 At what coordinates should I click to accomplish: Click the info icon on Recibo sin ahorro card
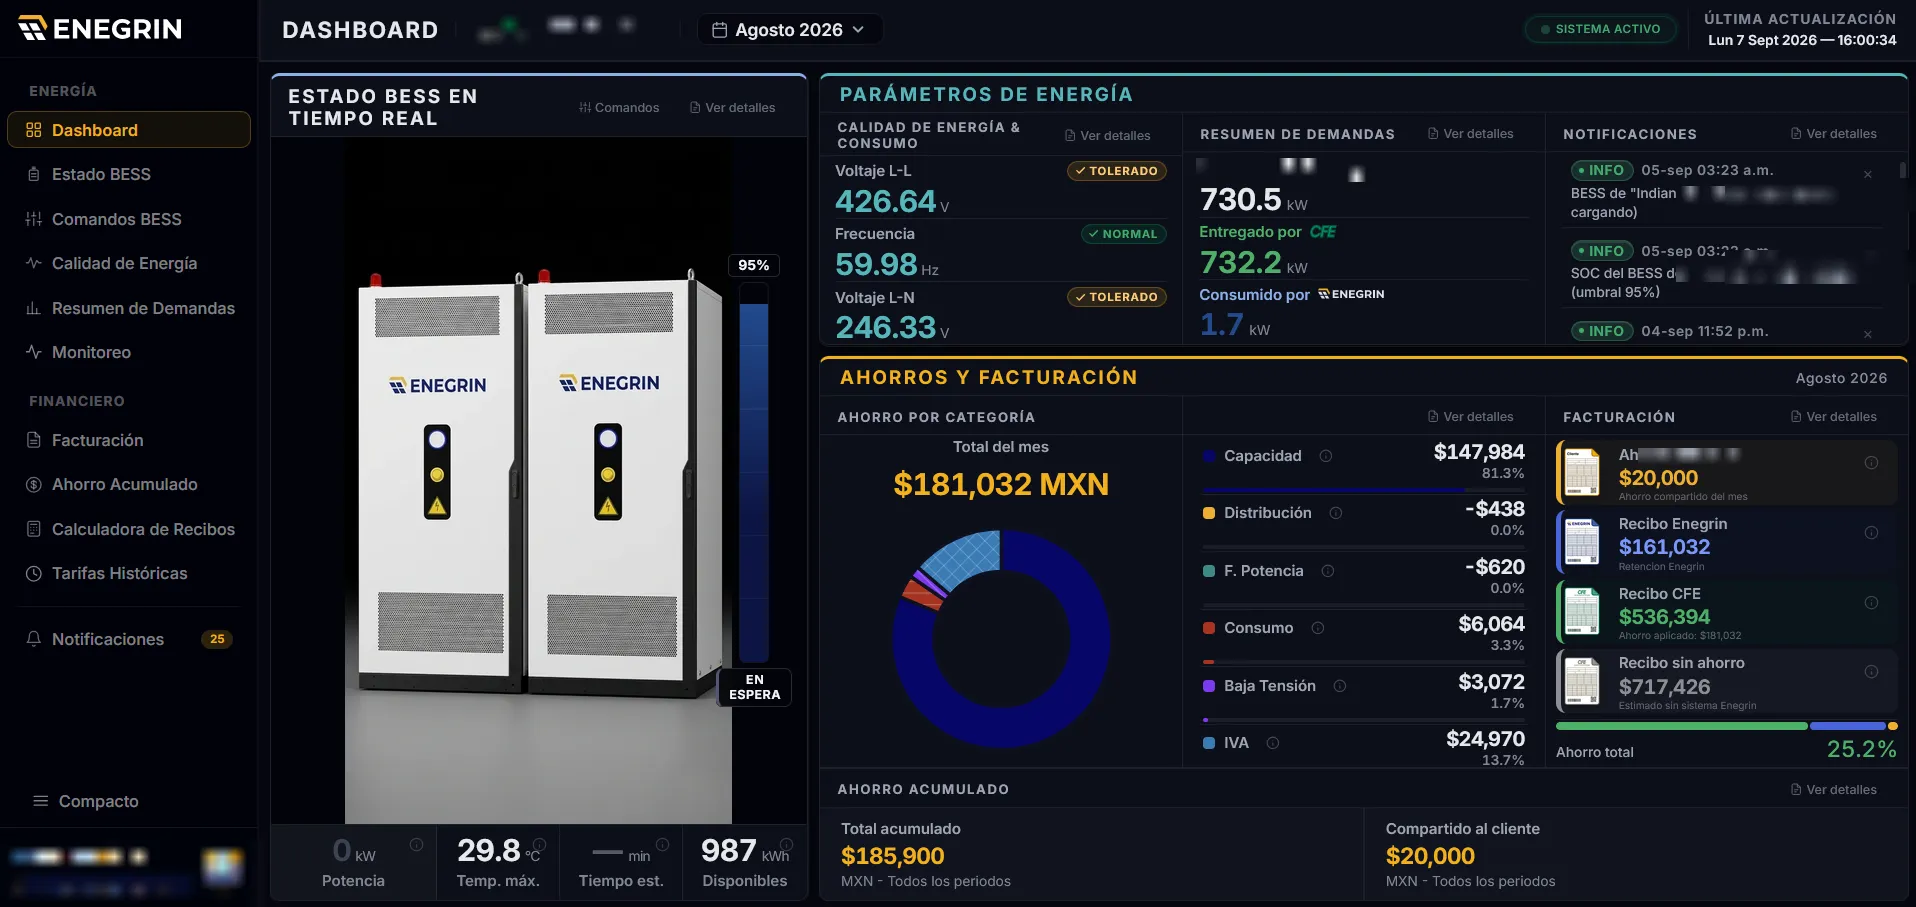pos(1871,672)
